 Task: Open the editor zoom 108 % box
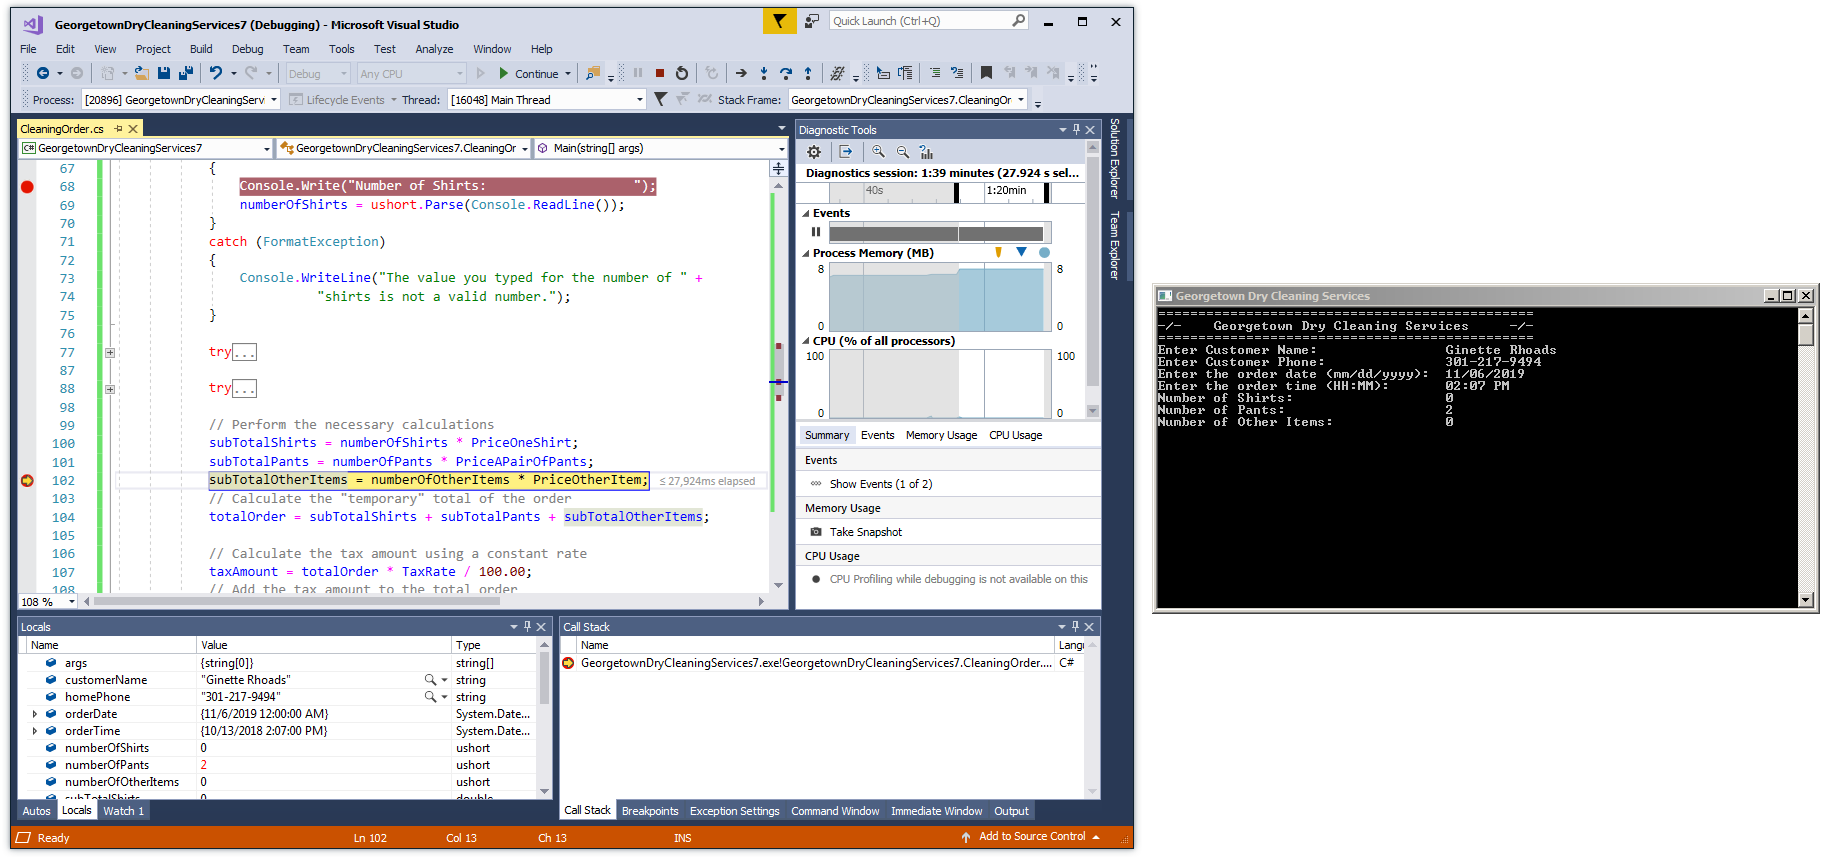(x=48, y=602)
